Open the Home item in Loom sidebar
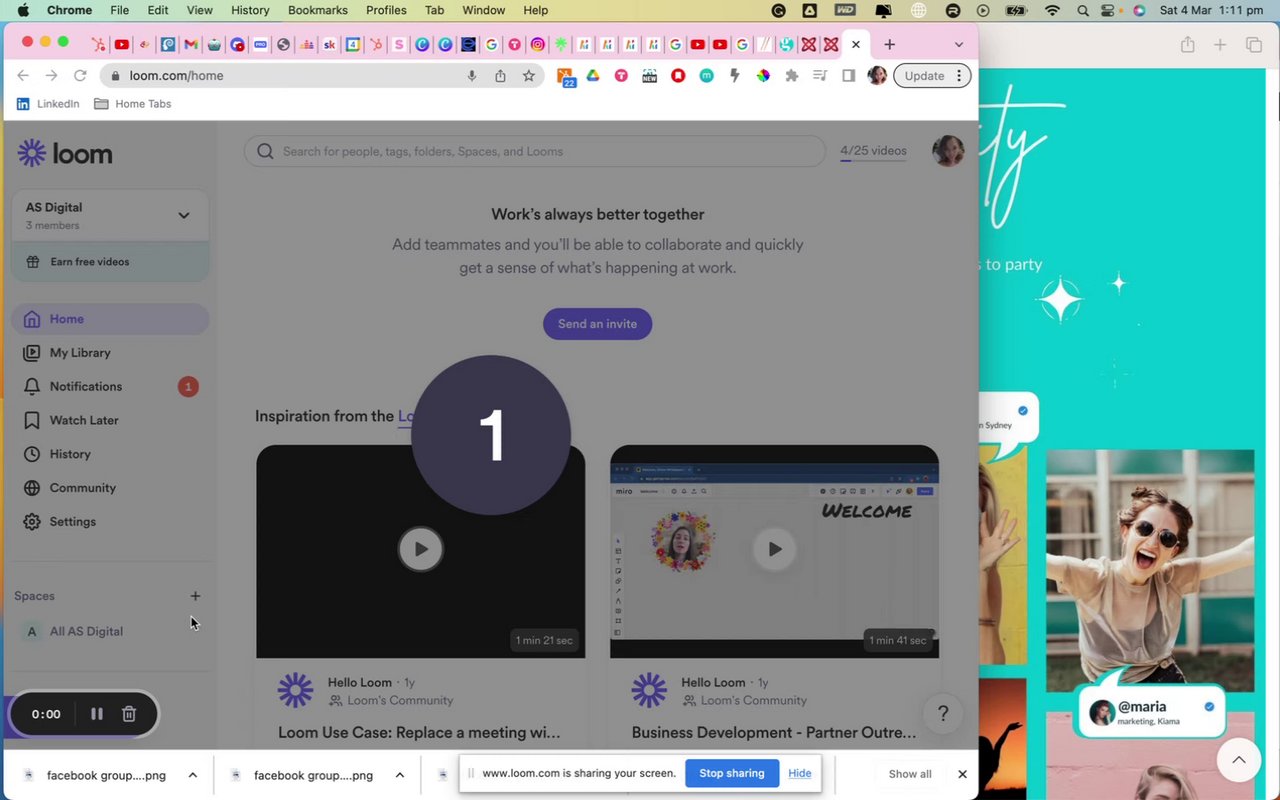 pyautogui.click(x=110, y=319)
